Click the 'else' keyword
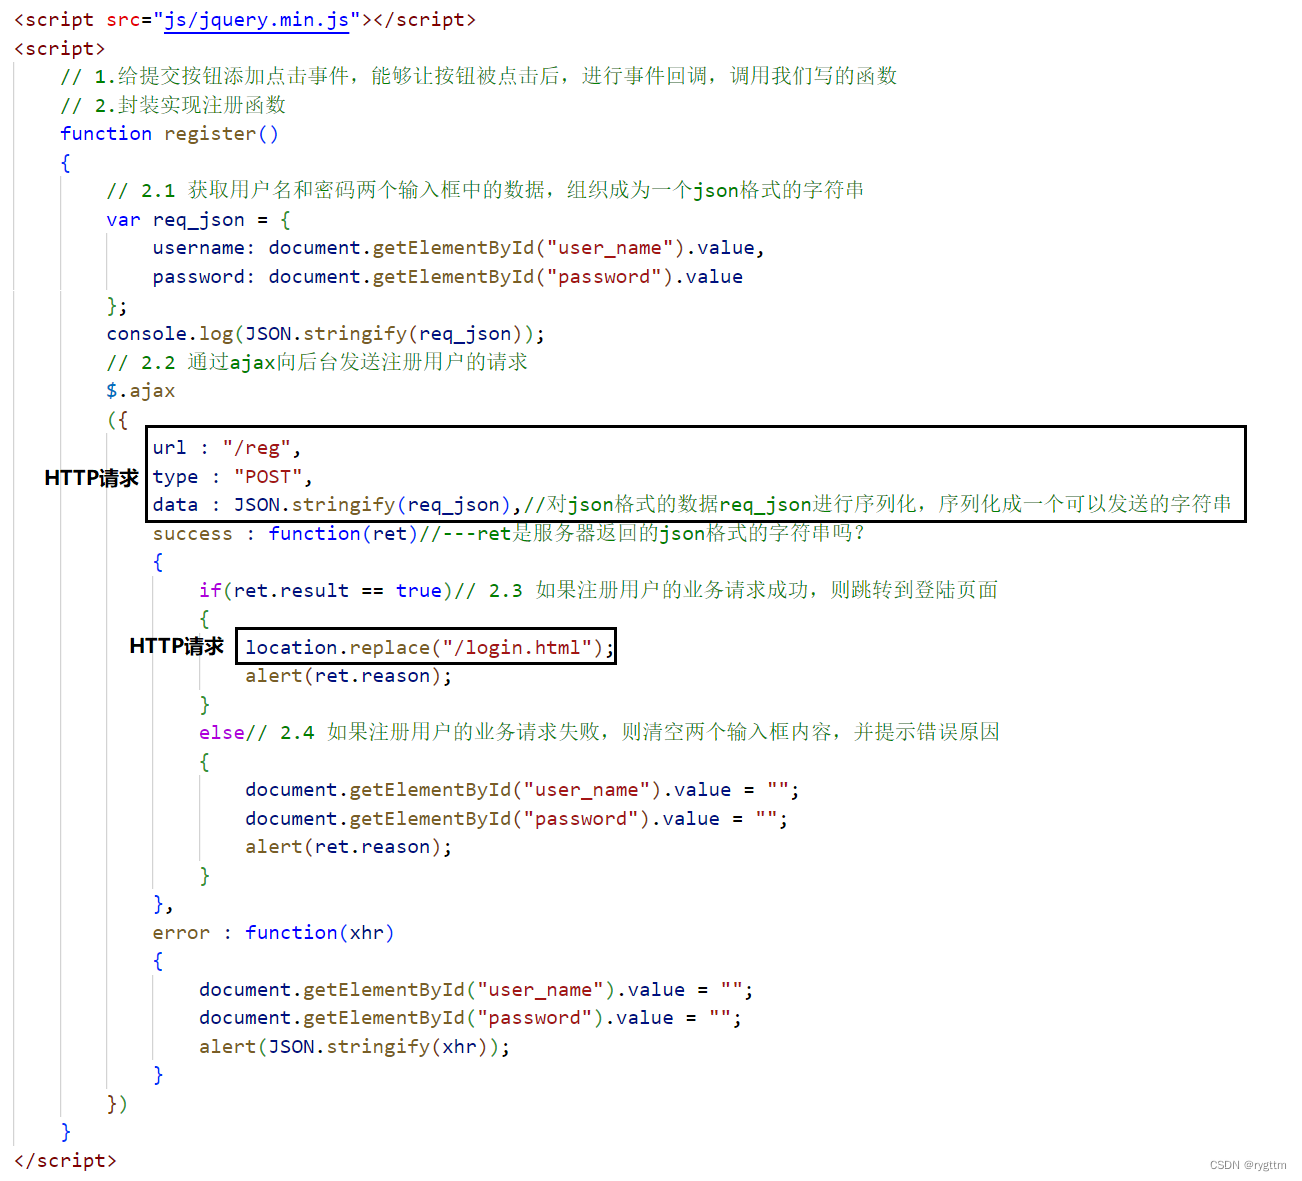Image resolution: width=1302 pixels, height=1181 pixels. coord(221,733)
